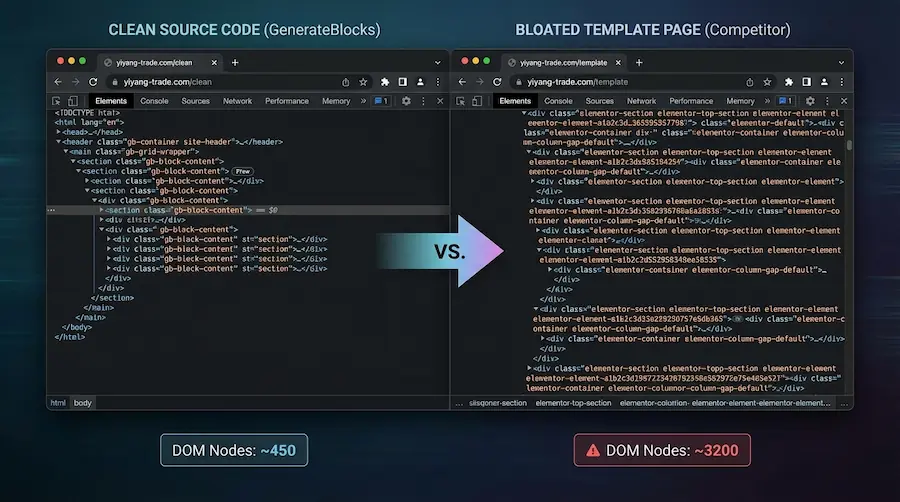The image size is (900, 502).
Task: Open DevTools settings gear in right window
Action: point(810,101)
